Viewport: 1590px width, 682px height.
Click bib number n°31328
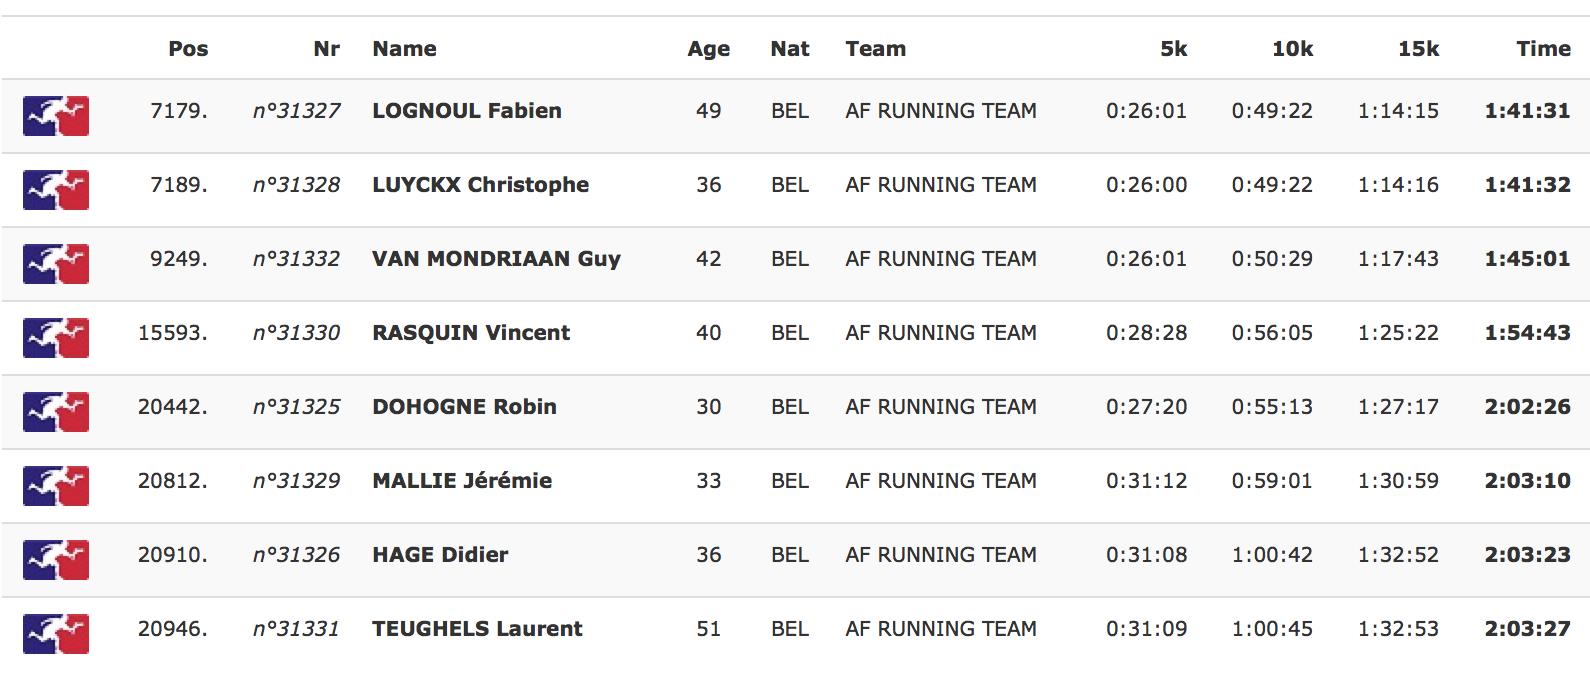pyautogui.click(x=296, y=185)
